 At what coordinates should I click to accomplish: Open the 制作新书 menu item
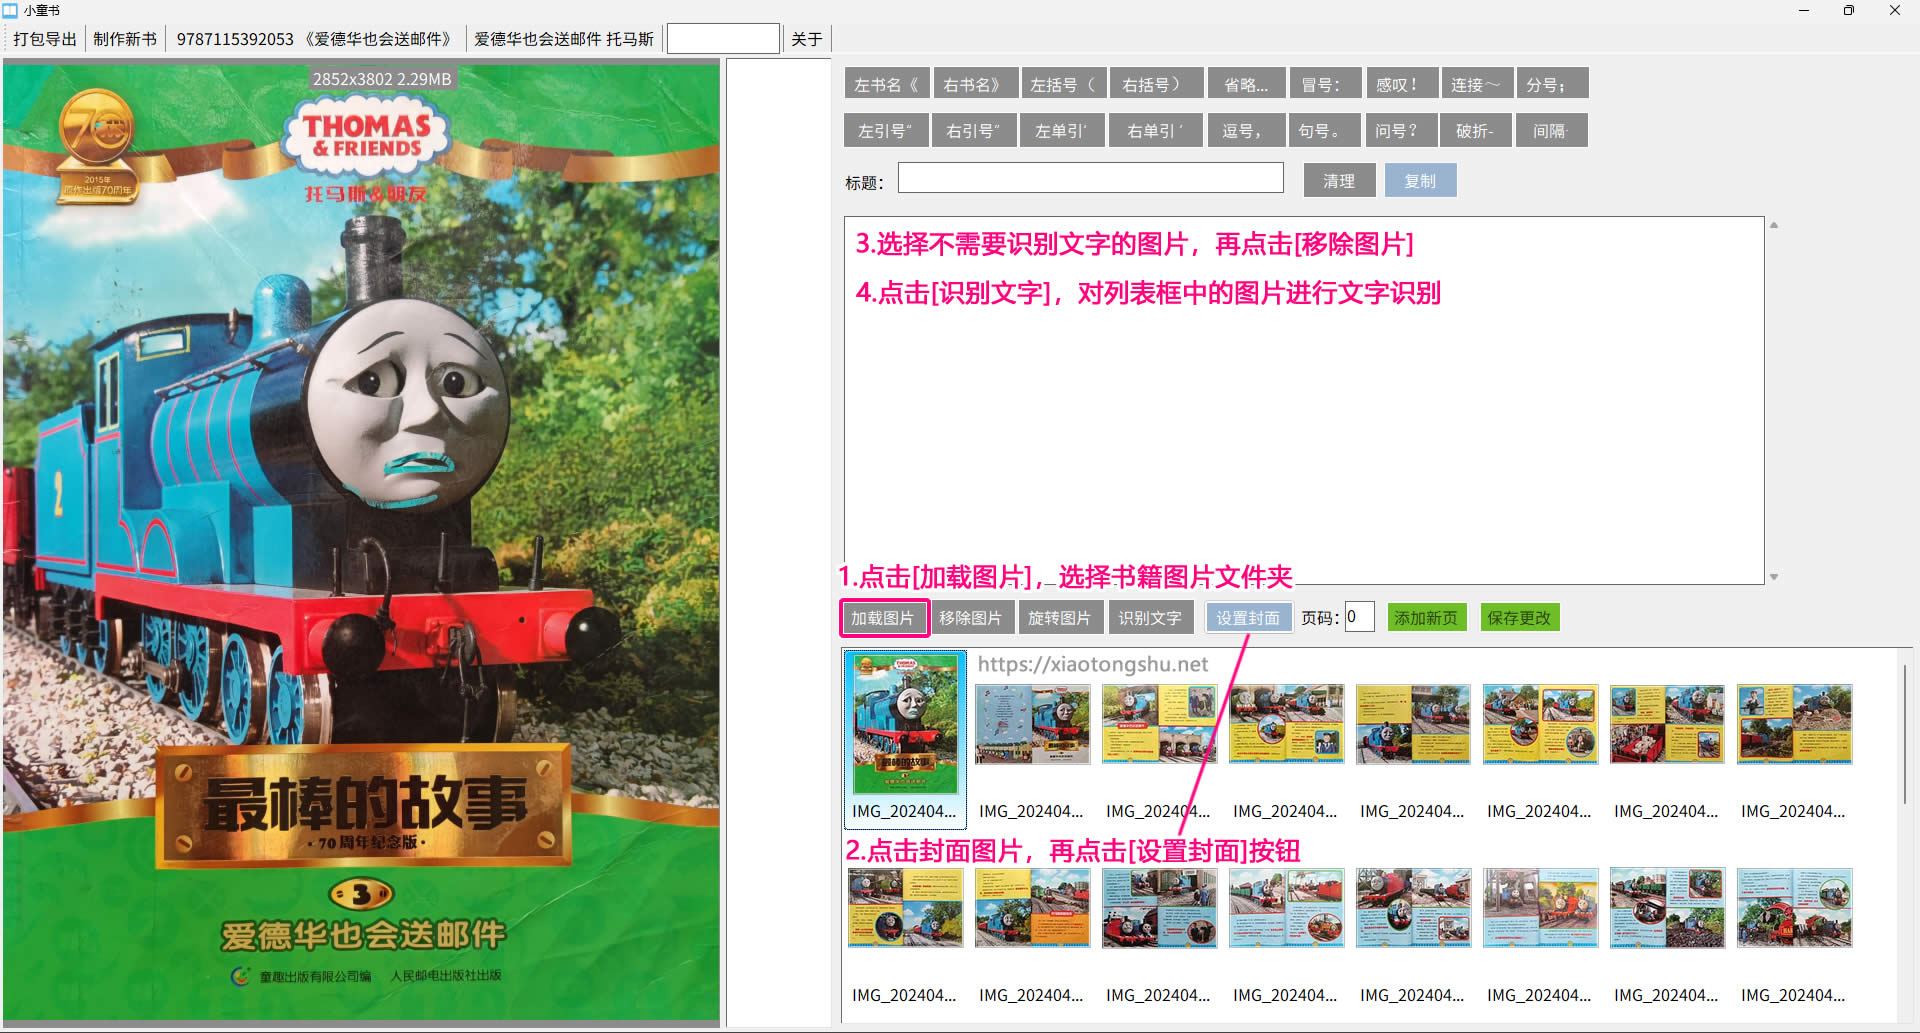coord(125,39)
